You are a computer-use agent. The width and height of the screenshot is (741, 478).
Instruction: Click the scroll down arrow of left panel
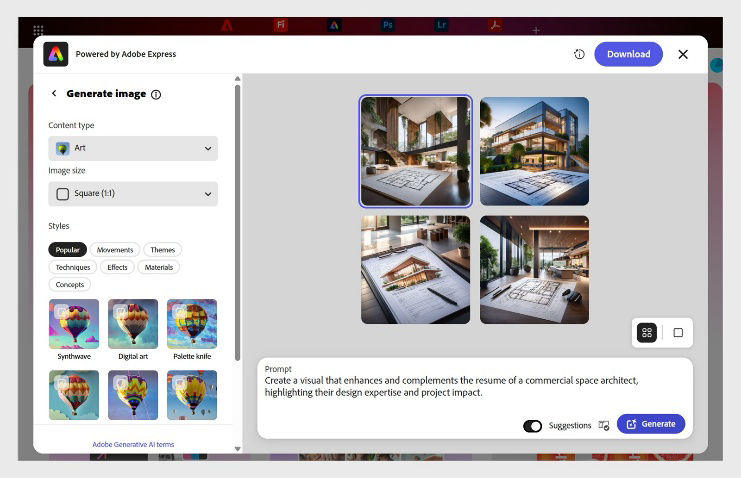237,449
